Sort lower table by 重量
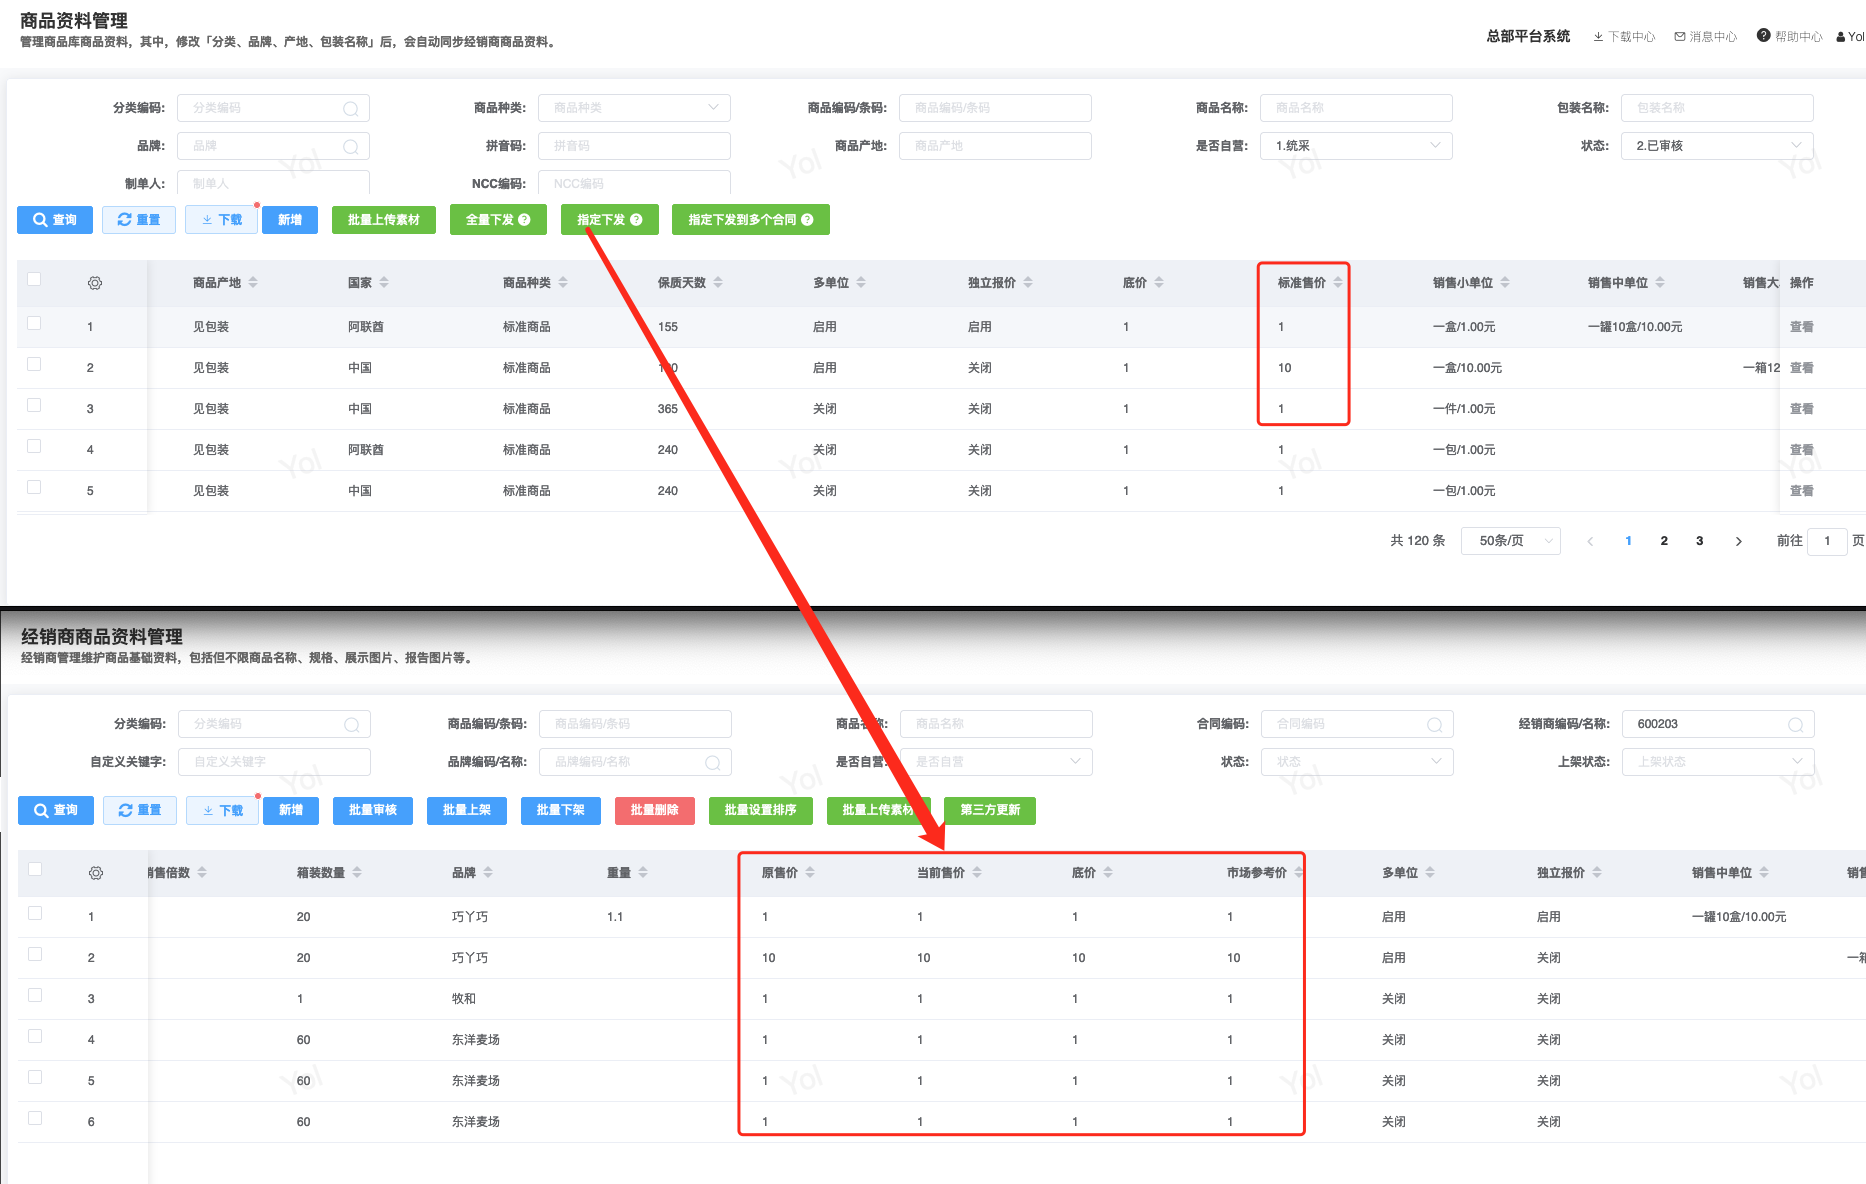This screenshot has height=1184, width=1866. [x=643, y=873]
